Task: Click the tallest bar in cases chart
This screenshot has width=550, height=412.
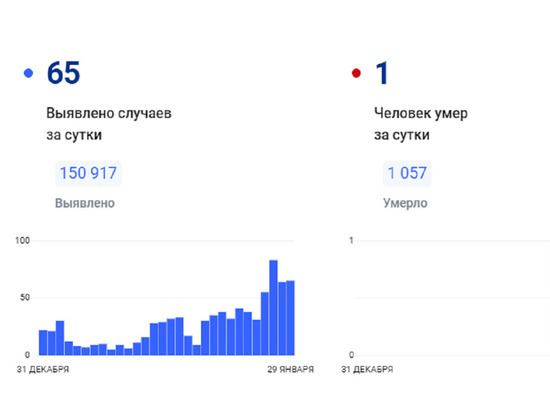Action: coord(274,308)
